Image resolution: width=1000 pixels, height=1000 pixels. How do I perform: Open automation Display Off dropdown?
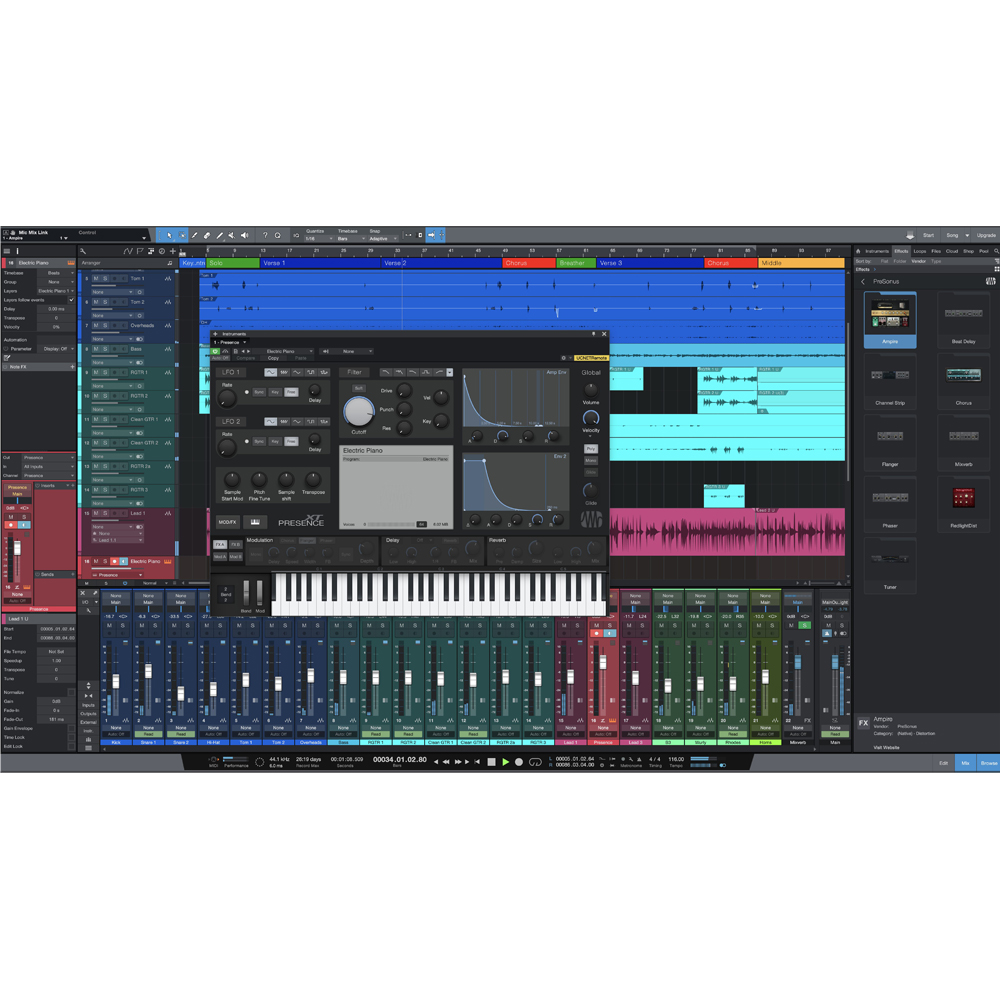(57, 349)
